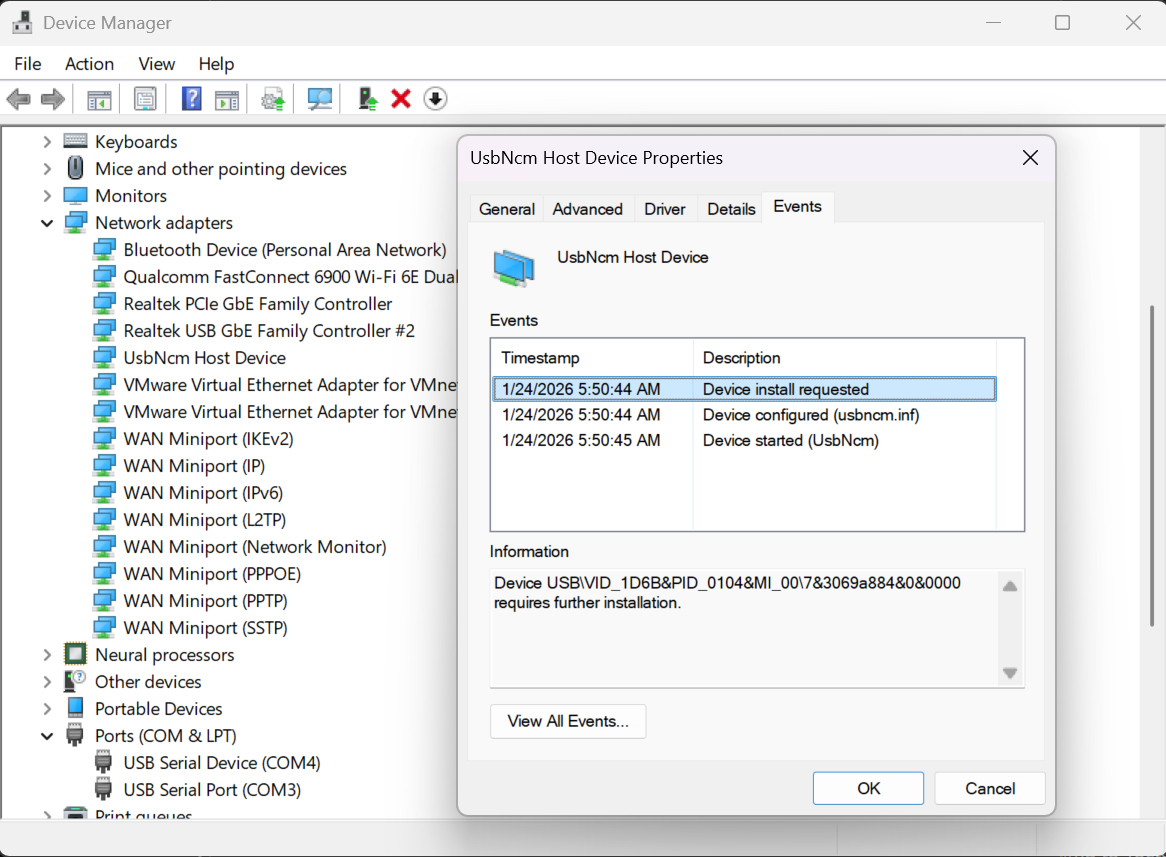The height and width of the screenshot is (857, 1166).
Task: Expand the Portable Devices node
Action: click(x=47, y=709)
